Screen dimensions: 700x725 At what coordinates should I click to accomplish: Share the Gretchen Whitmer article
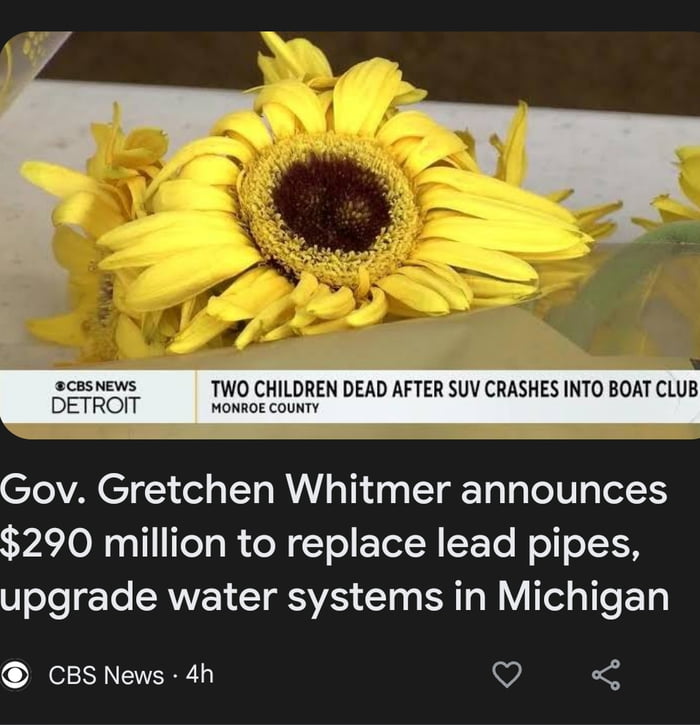606,675
